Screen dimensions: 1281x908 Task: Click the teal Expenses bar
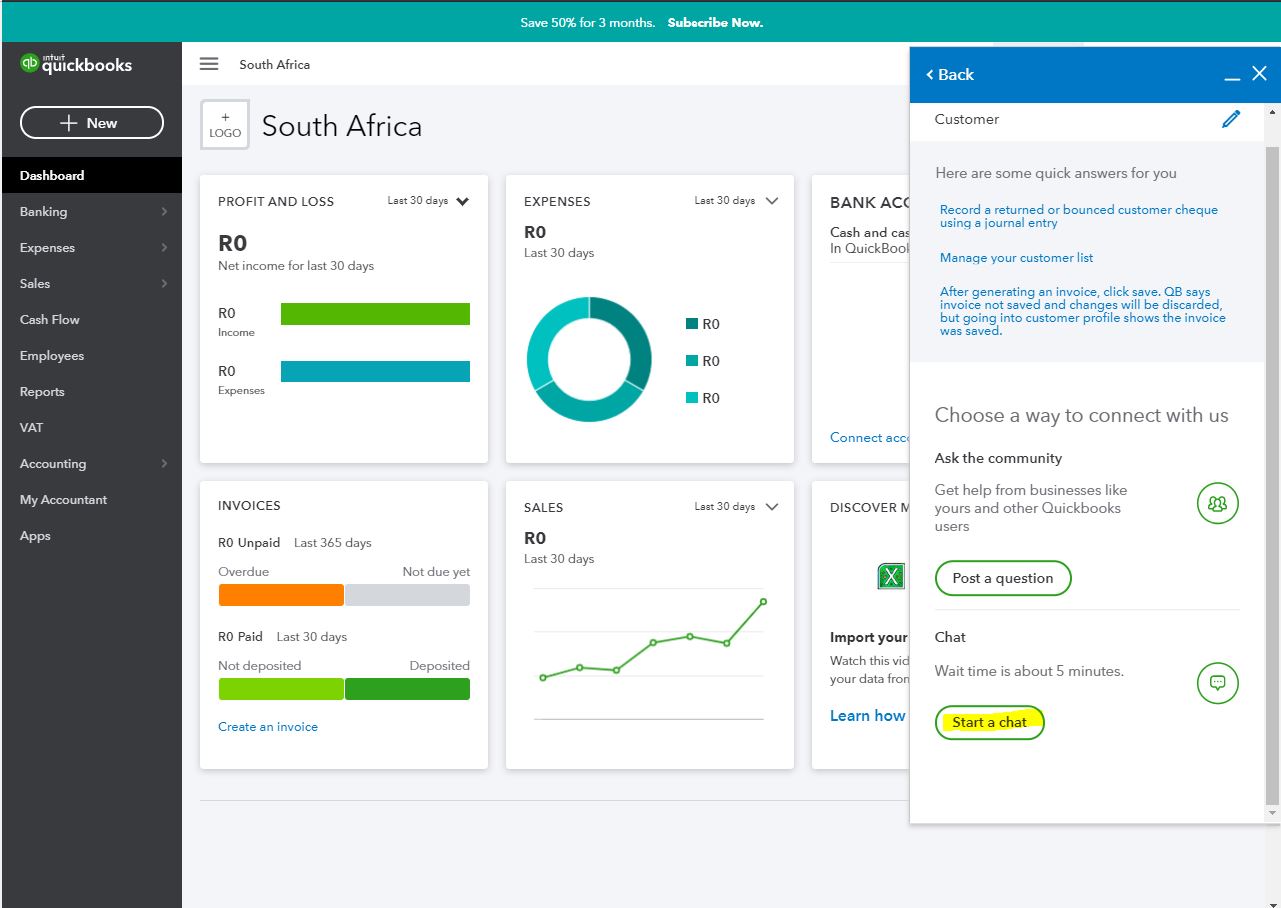point(375,371)
